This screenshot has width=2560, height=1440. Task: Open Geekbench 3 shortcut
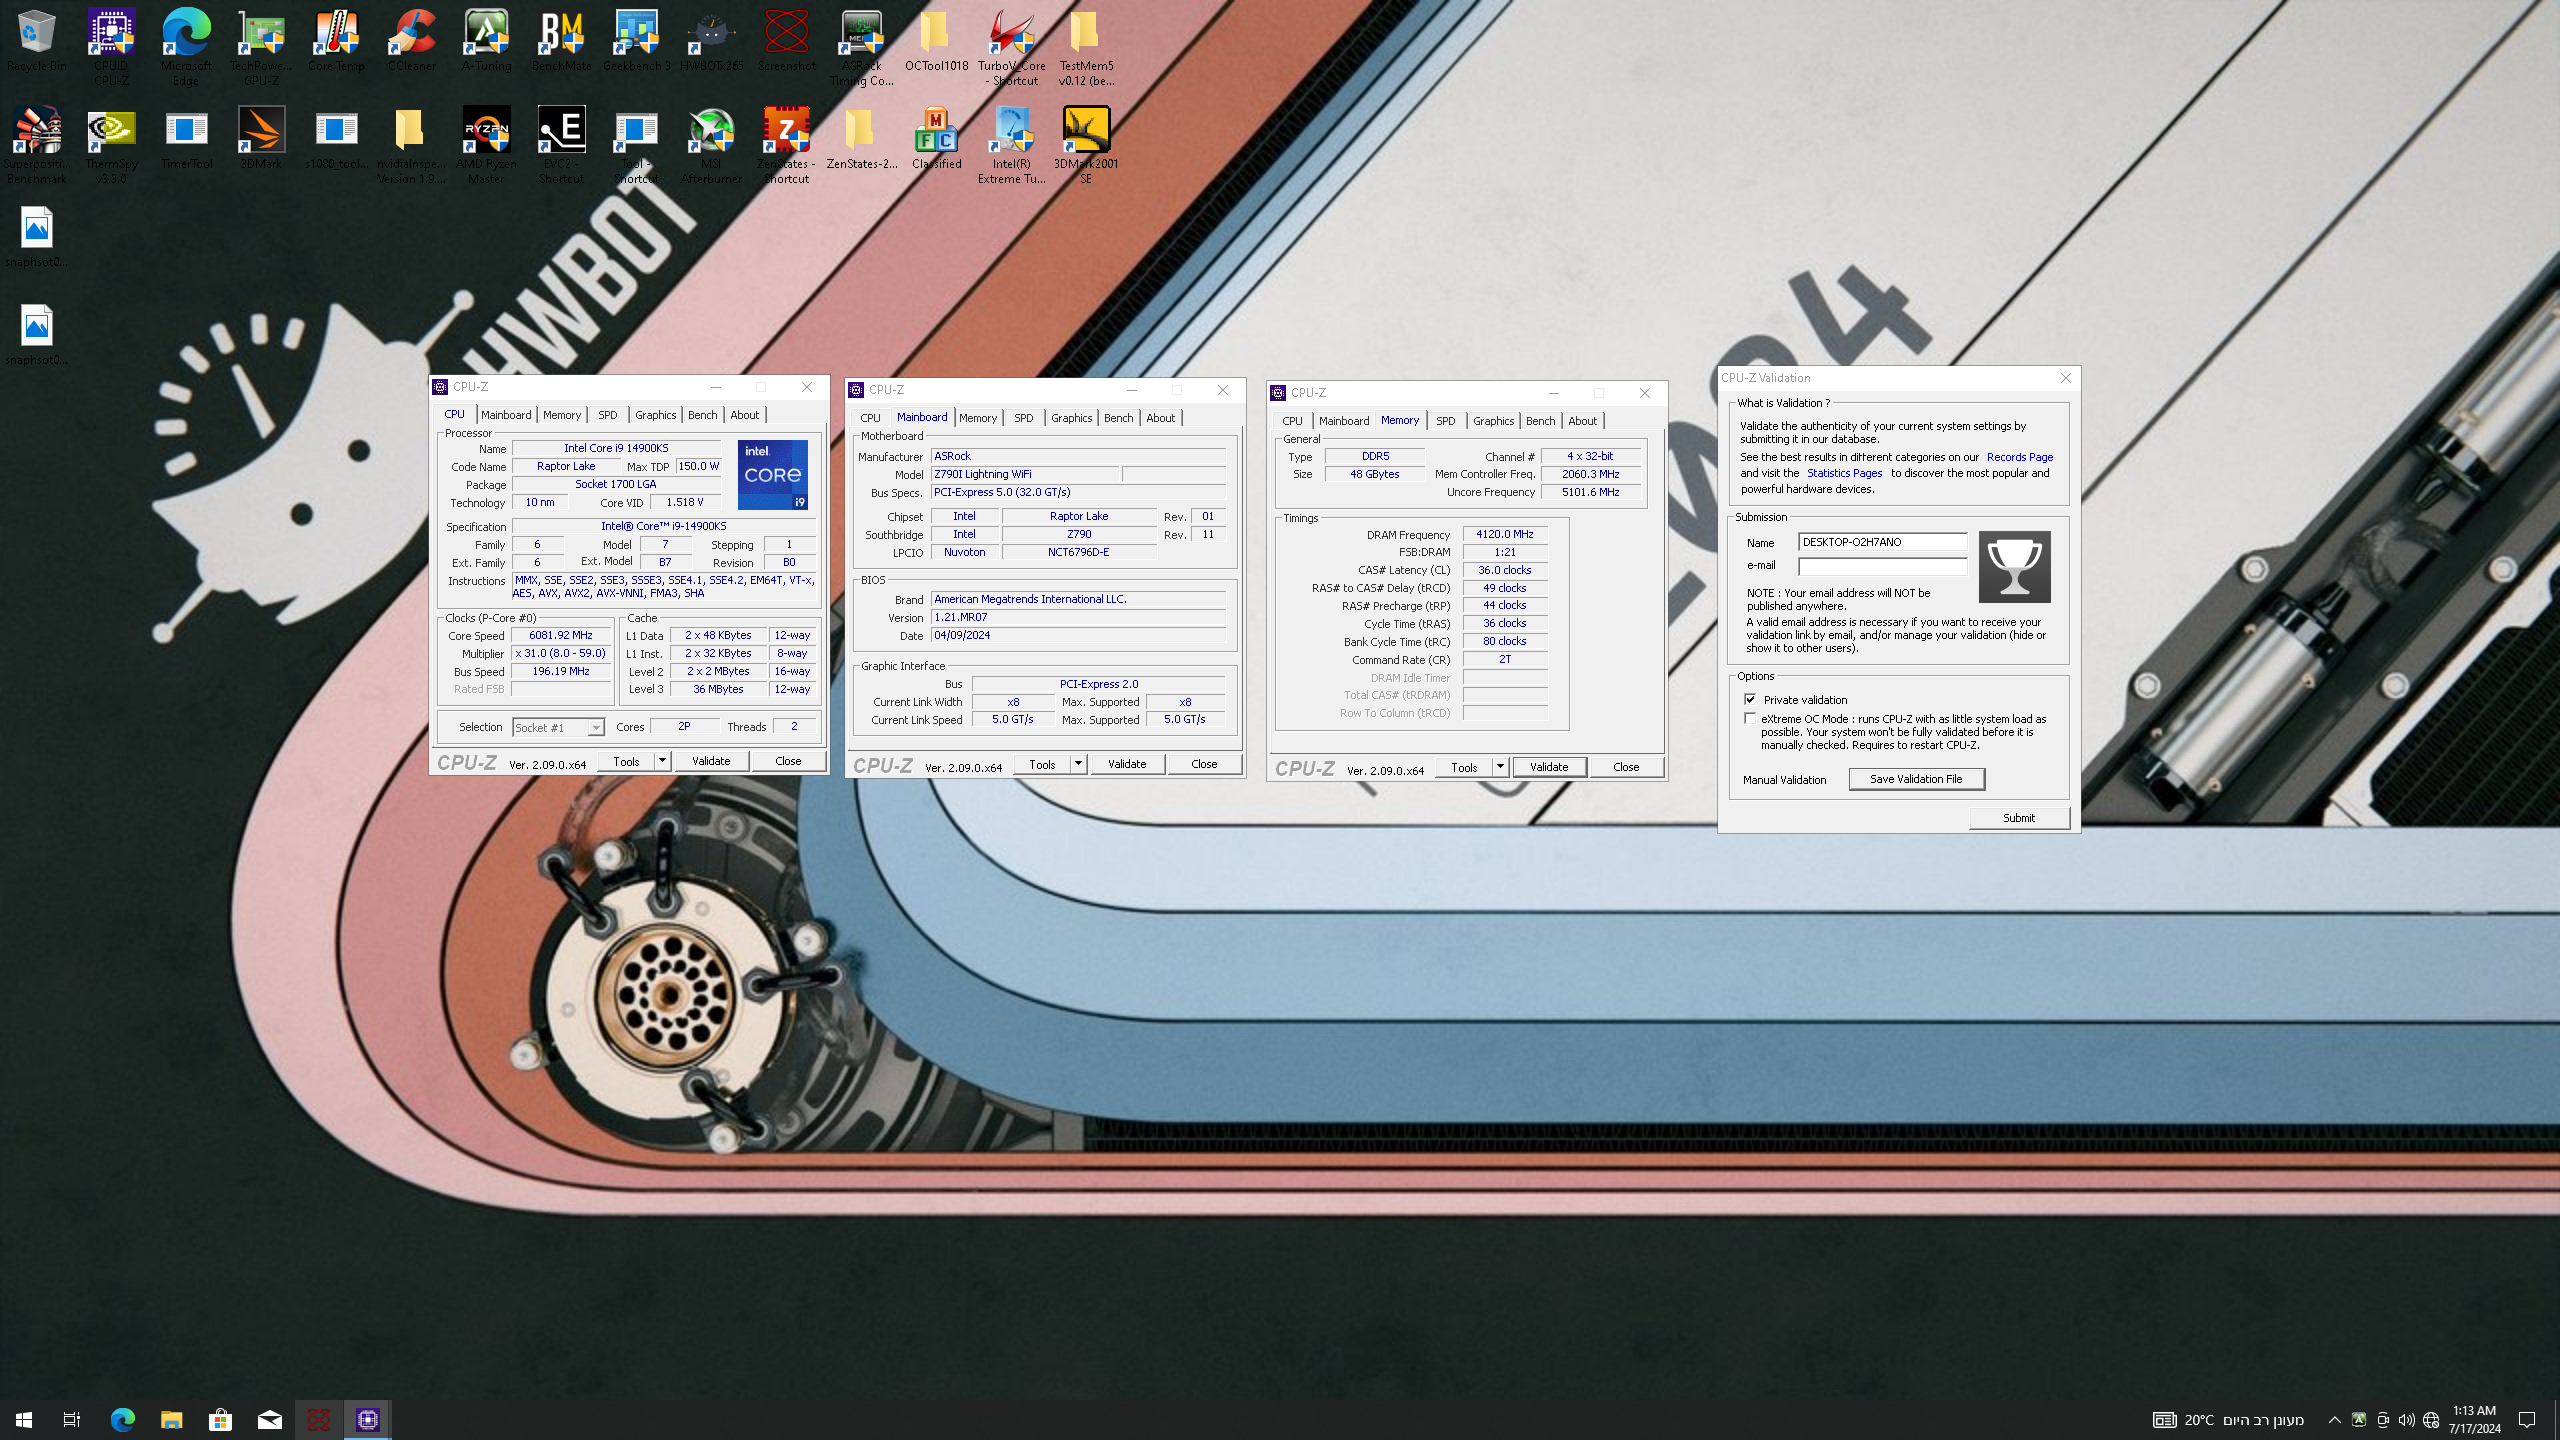[x=636, y=40]
